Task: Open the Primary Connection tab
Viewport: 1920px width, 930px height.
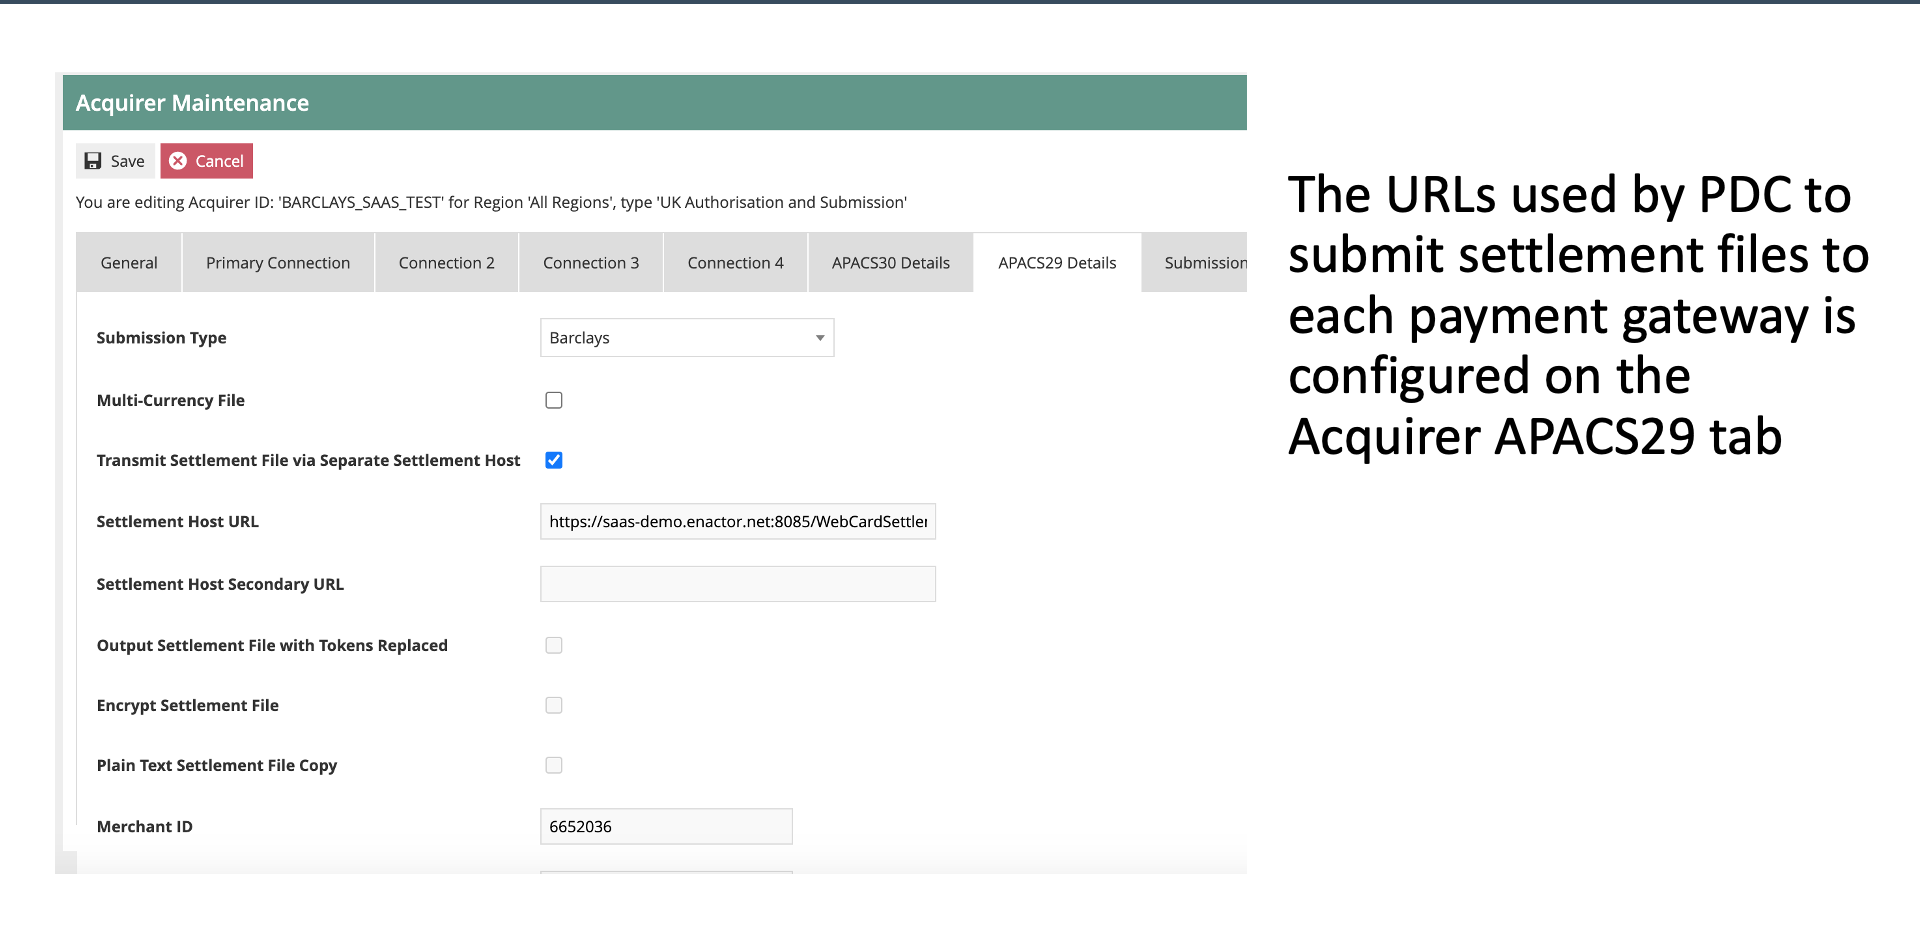Action: pos(277,262)
